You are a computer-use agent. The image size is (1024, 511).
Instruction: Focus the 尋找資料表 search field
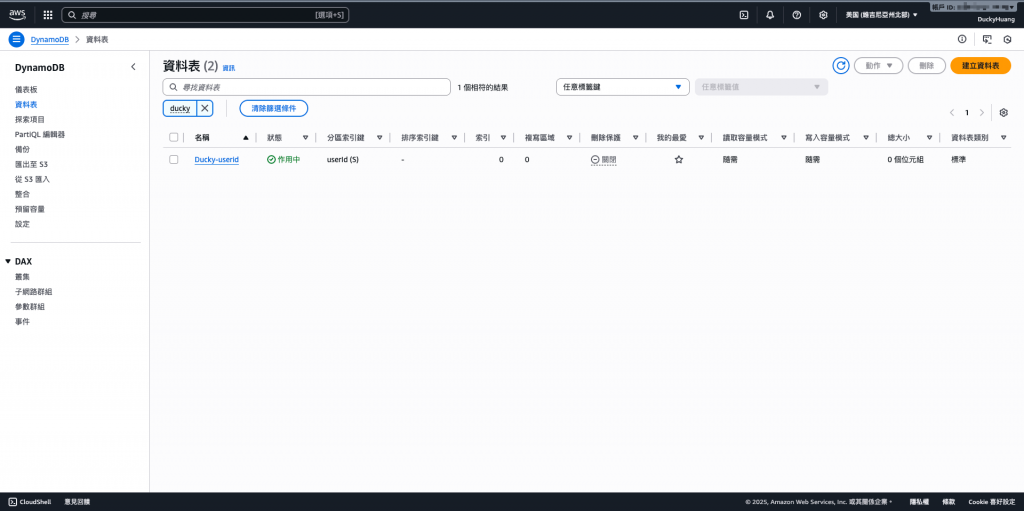tap(306, 87)
